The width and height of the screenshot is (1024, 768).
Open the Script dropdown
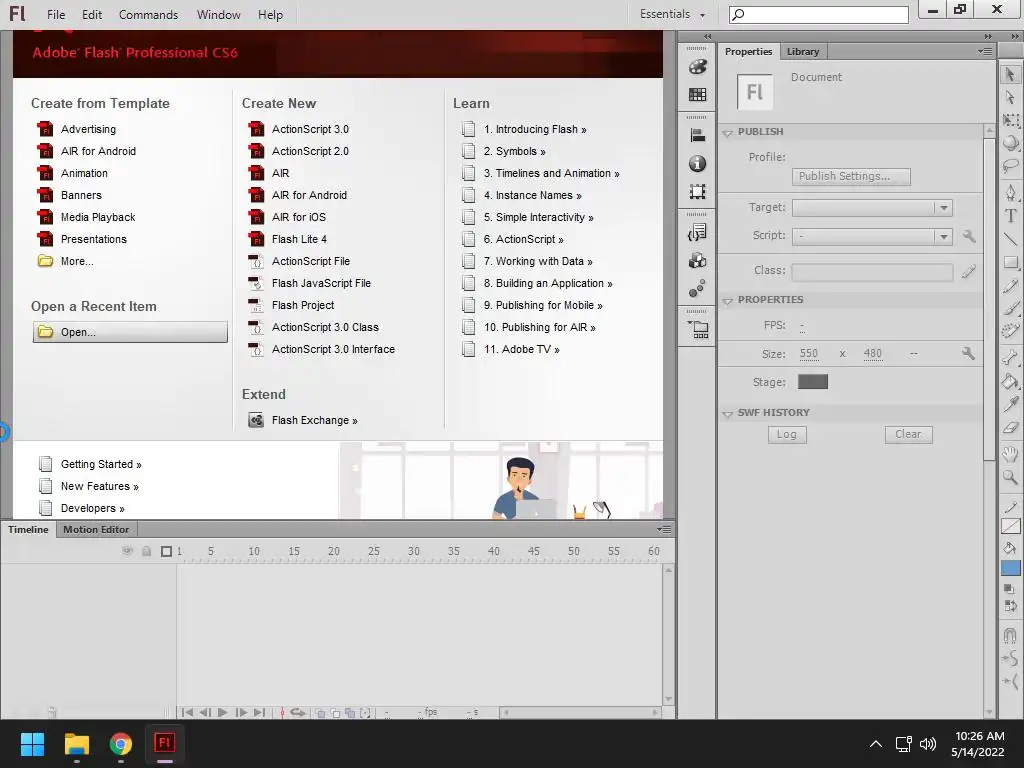click(x=943, y=236)
